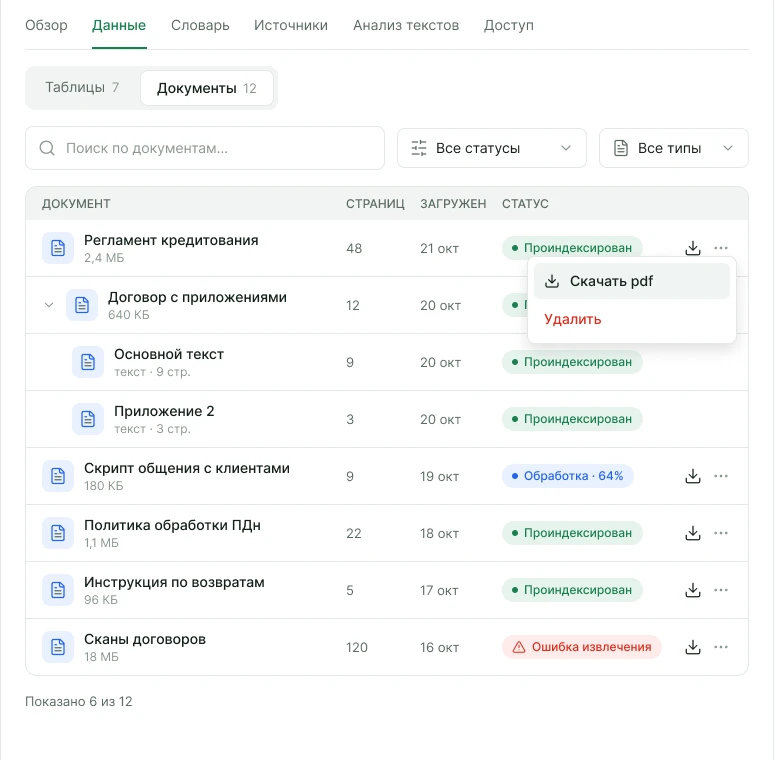Click the 21 окт upload date
The width and height of the screenshot is (774, 760).
tap(439, 248)
